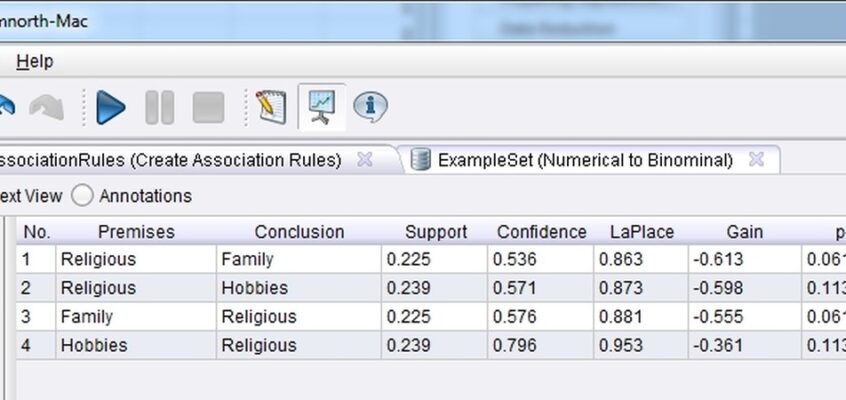This screenshot has width=846, height=400.
Task: Select Religious conclusion in rule 4
Action: pos(299,345)
